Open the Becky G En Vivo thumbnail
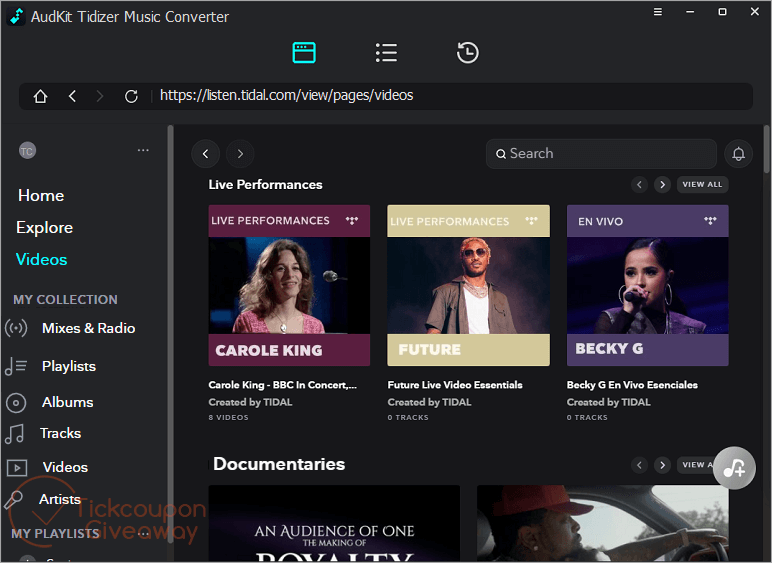The image size is (772, 563). pos(647,285)
